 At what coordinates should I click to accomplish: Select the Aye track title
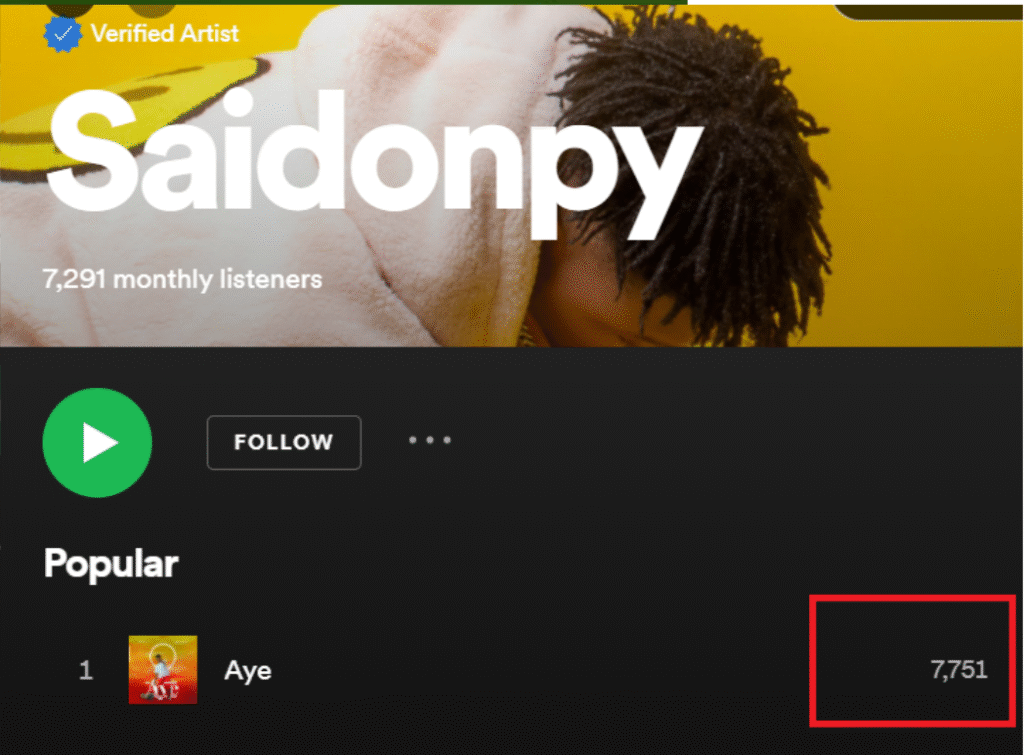click(x=248, y=671)
